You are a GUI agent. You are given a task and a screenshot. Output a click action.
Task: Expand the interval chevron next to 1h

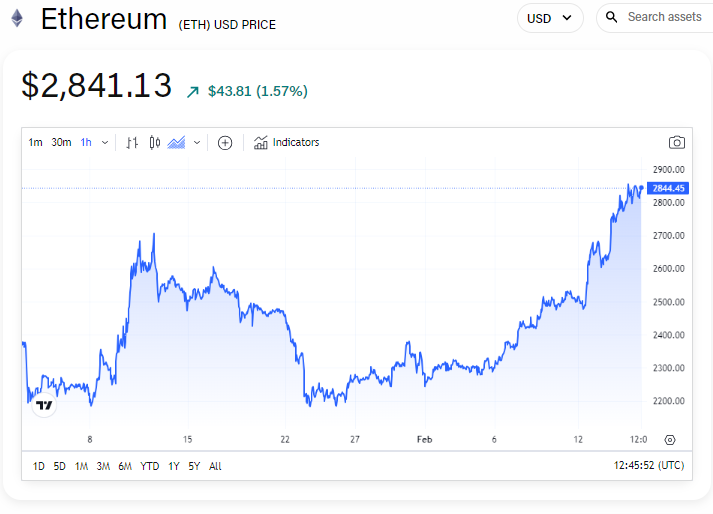[x=105, y=143]
